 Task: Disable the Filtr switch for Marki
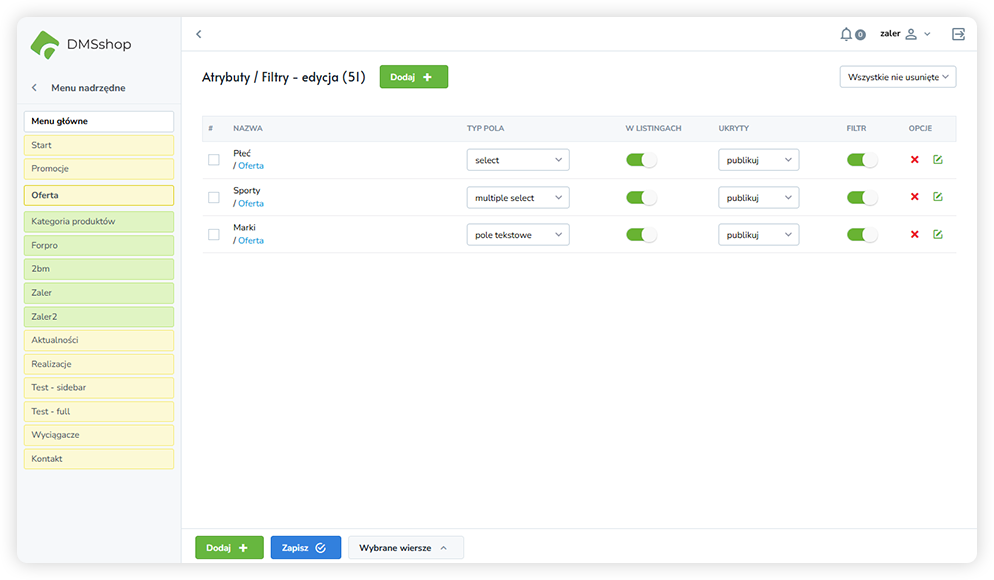click(861, 235)
